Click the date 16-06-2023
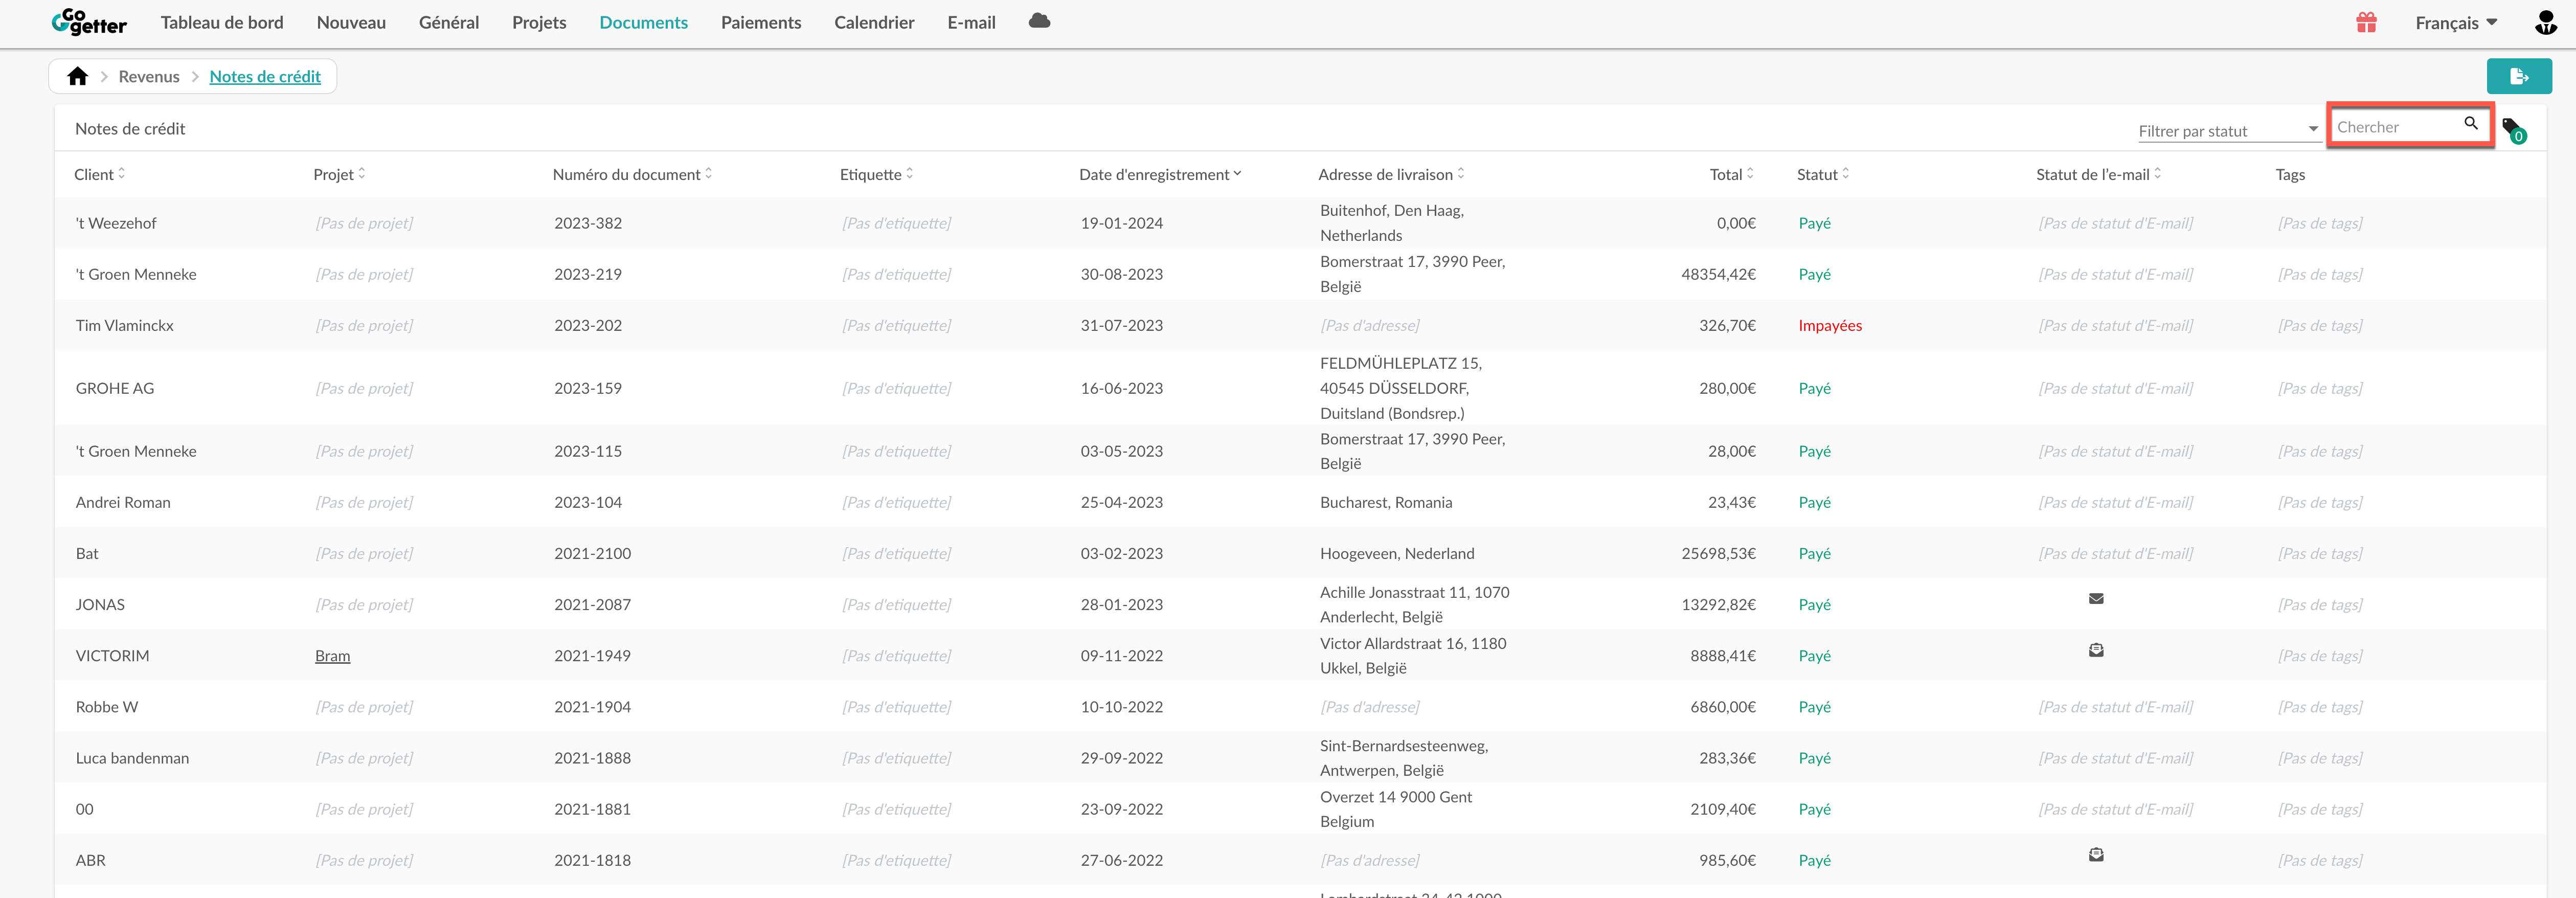2576x898 pixels. pos(1121,388)
